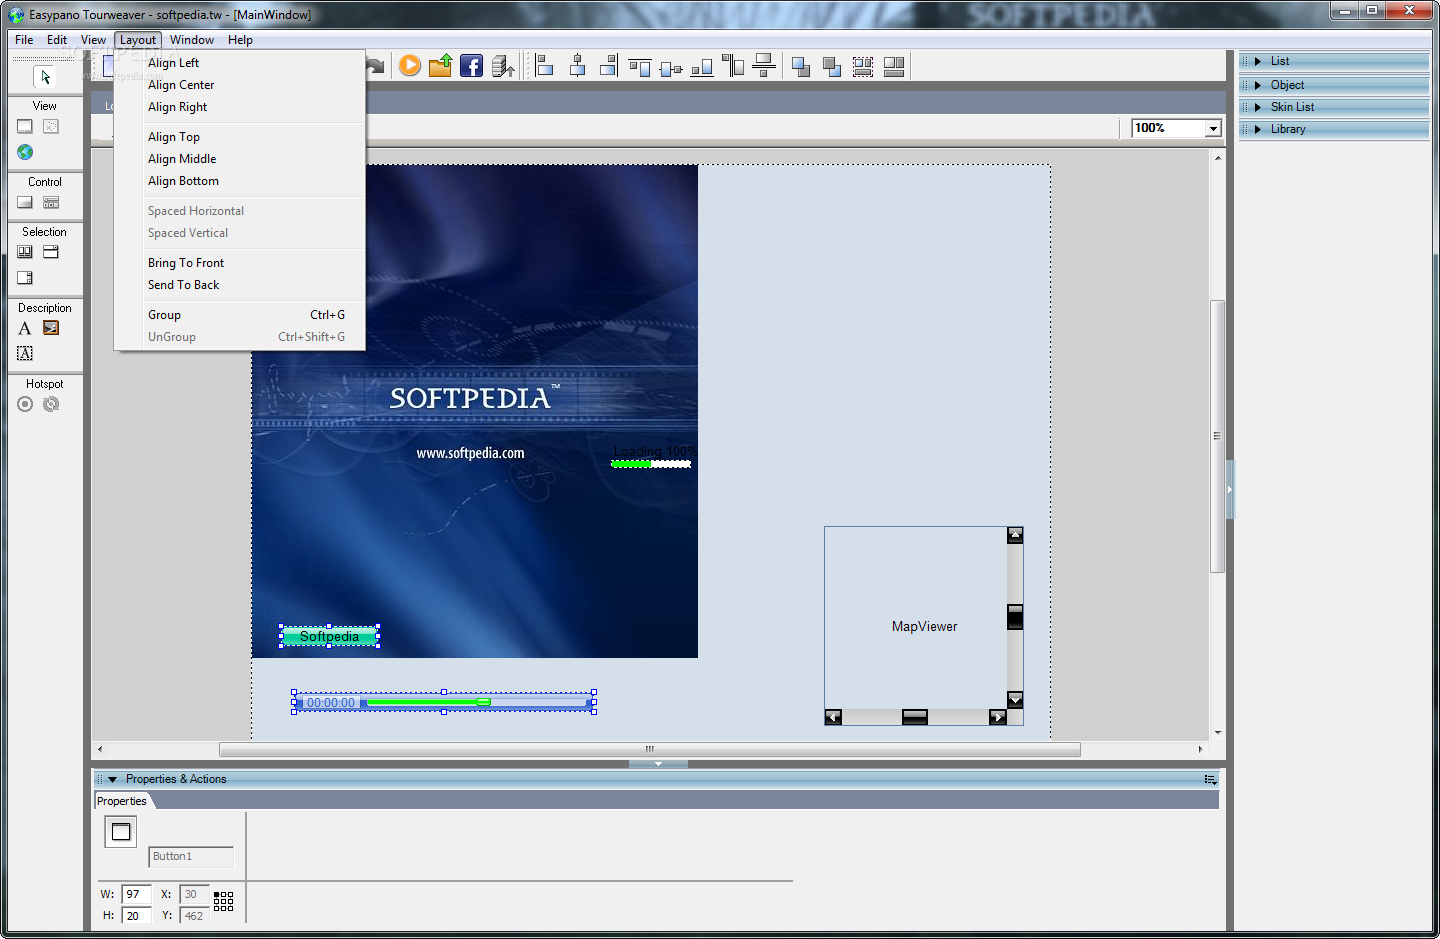Expand the List panel
Image resolution: width=1440 pixels, height=939 pixels.
[1334, 61]
